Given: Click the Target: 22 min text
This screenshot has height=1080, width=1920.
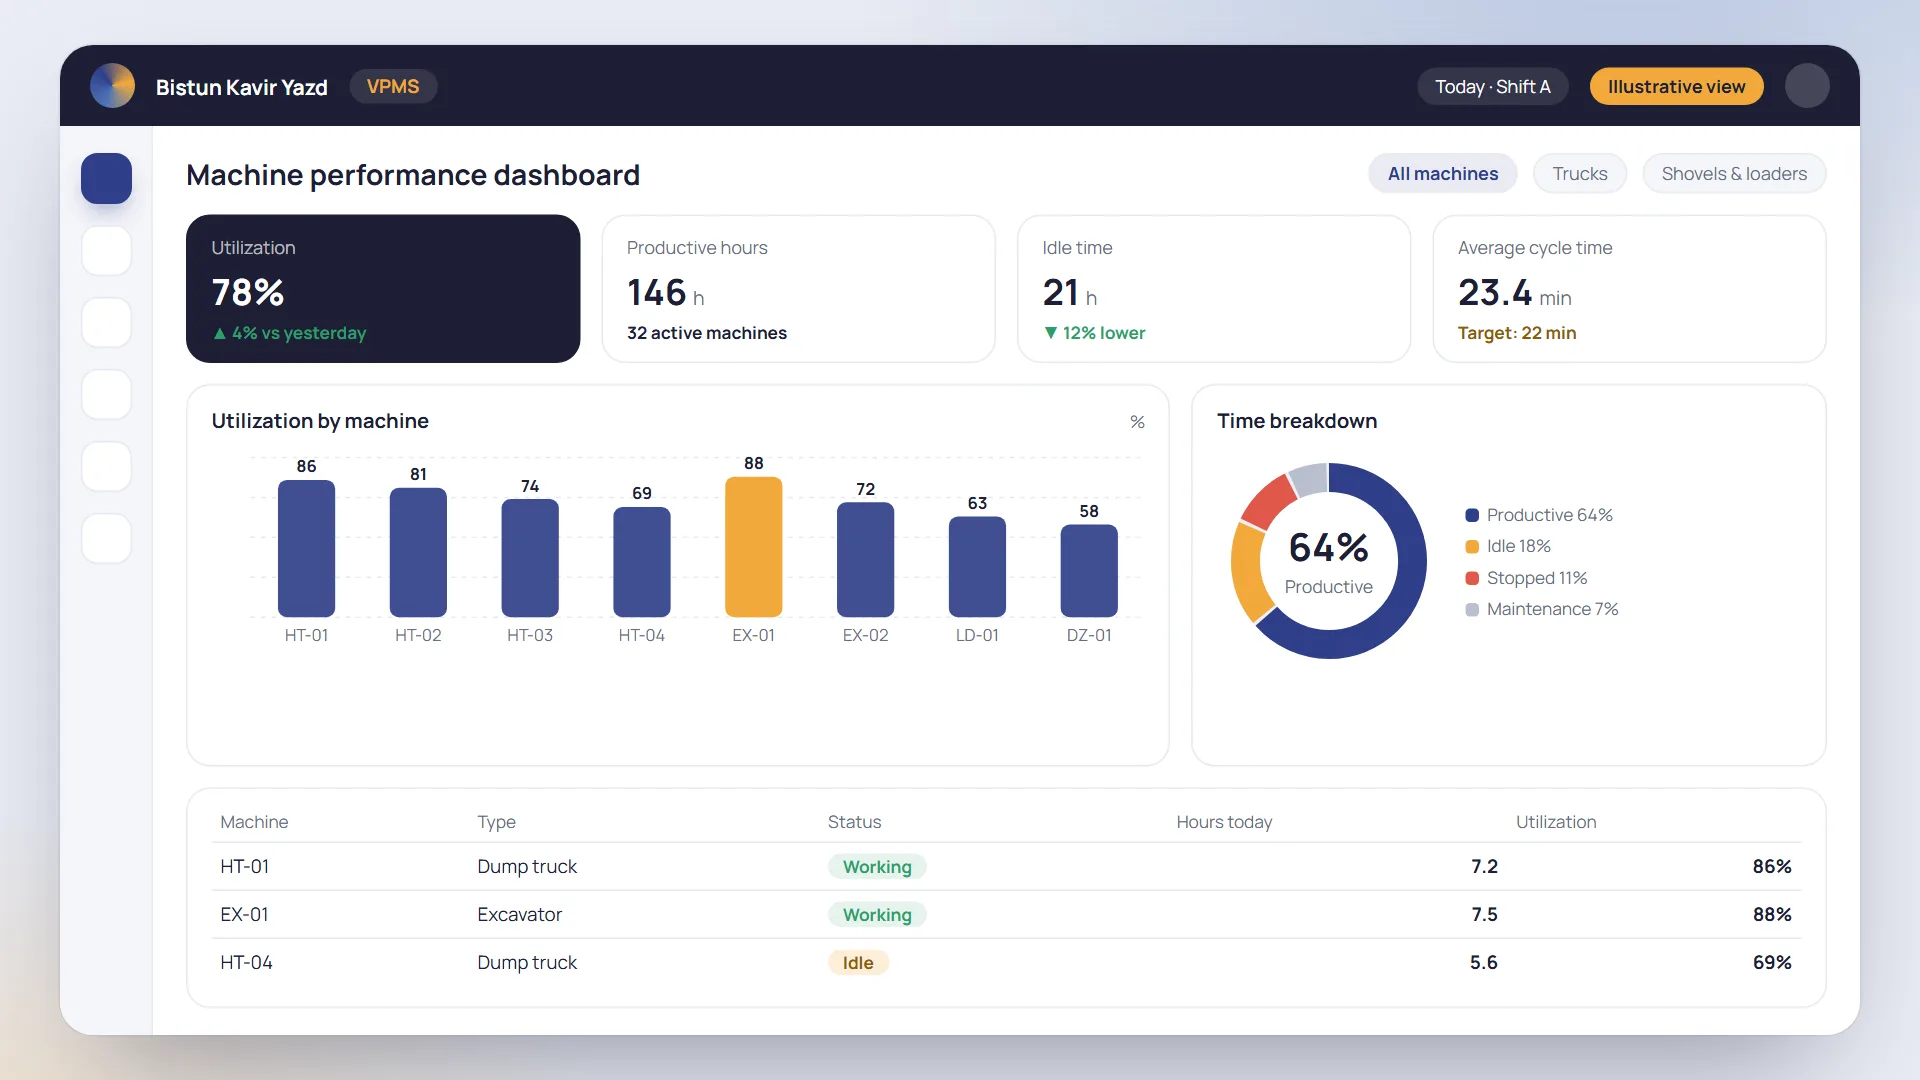Looking at the screenshot, I should pos(1517,333).
